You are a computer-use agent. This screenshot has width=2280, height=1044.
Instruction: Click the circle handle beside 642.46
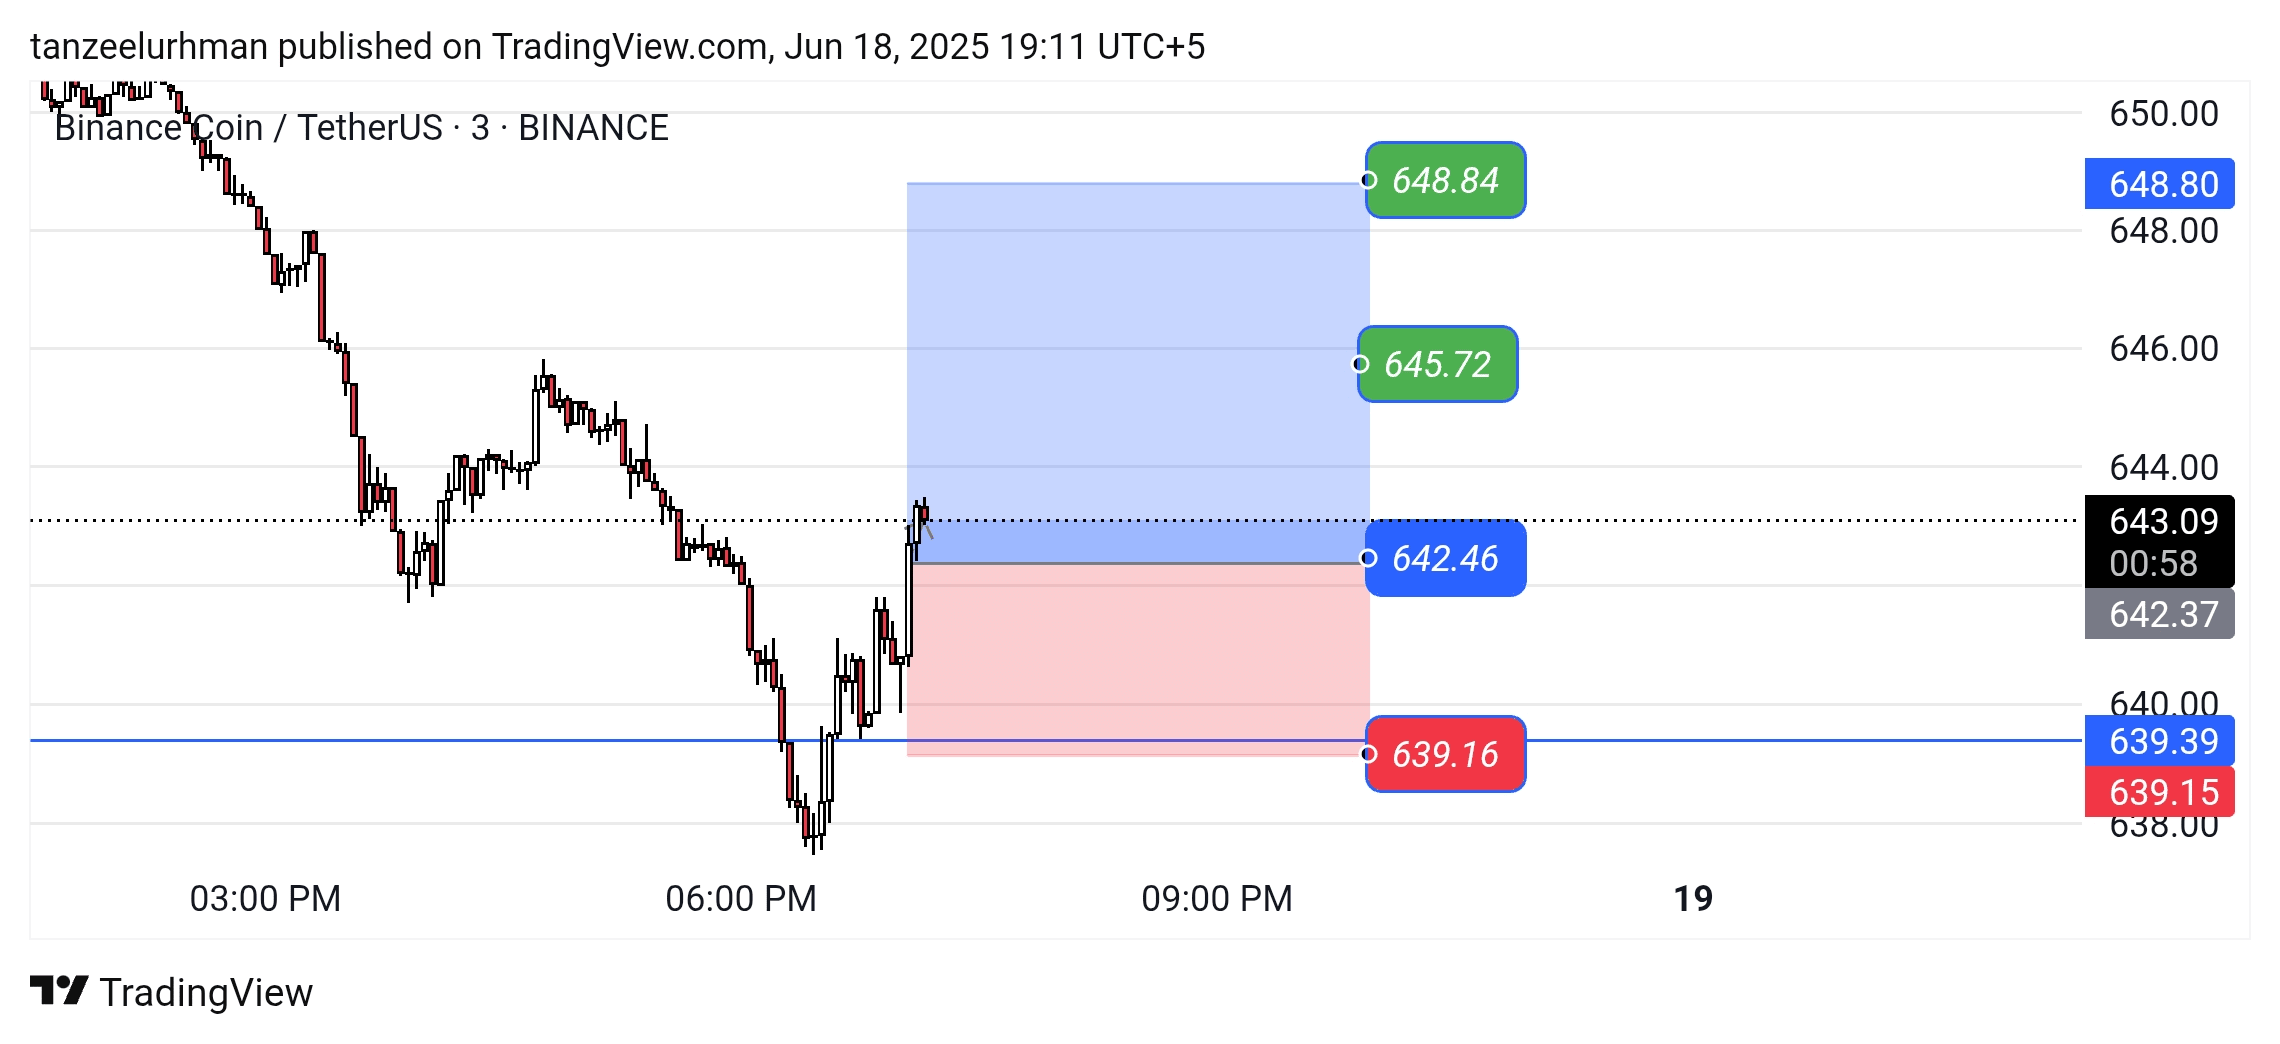pos(1369,558)
